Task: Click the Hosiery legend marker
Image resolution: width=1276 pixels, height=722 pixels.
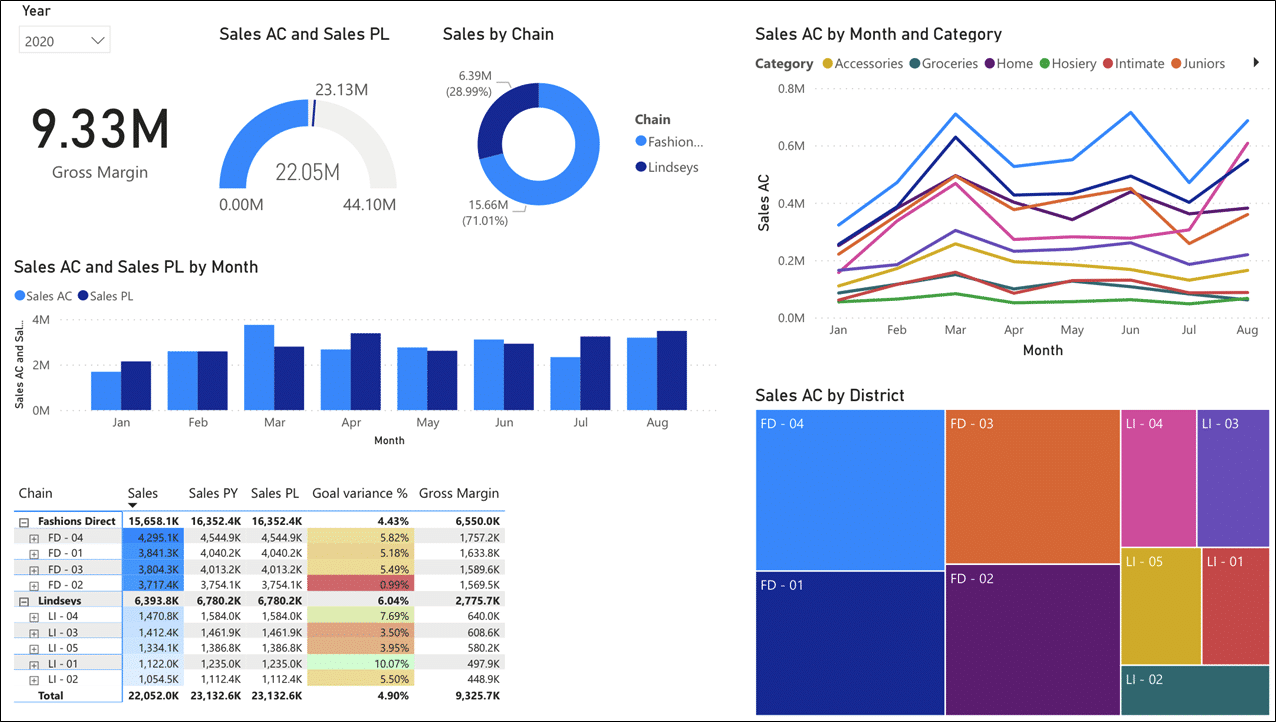Action: pos(1045,64)
